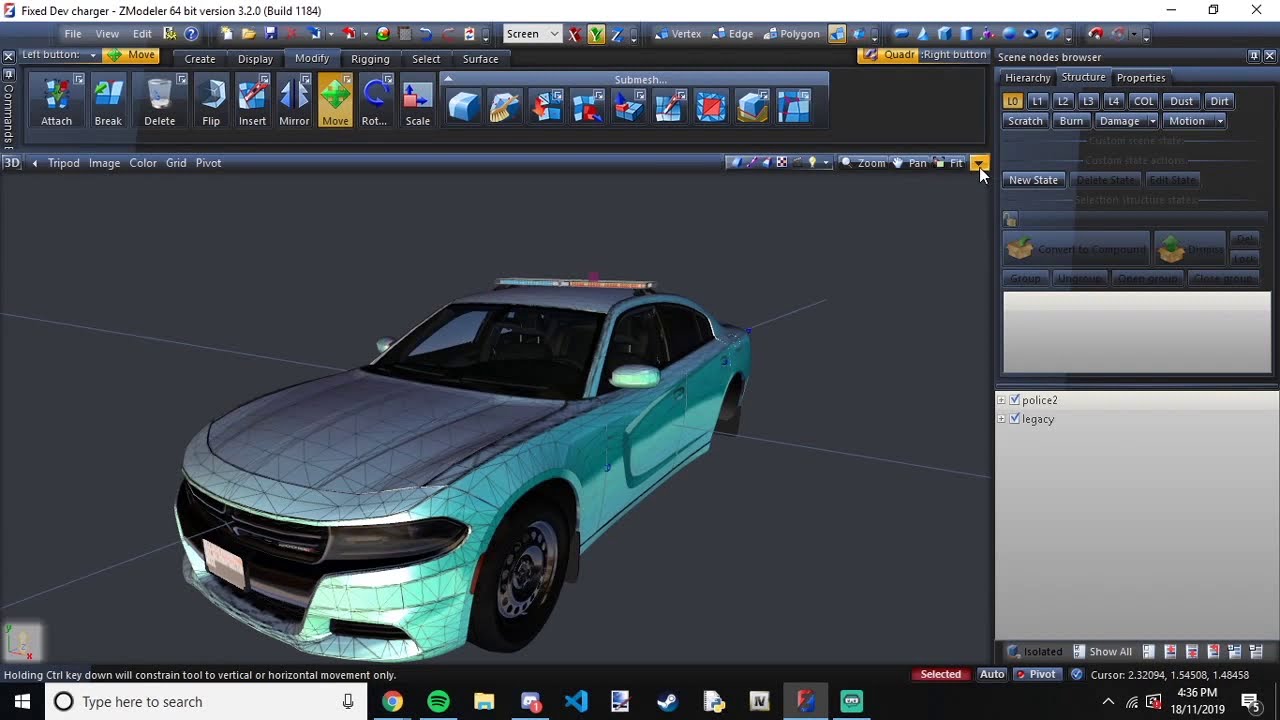
Task: Select the Break tool icon
Action: (x=108, y=102)
